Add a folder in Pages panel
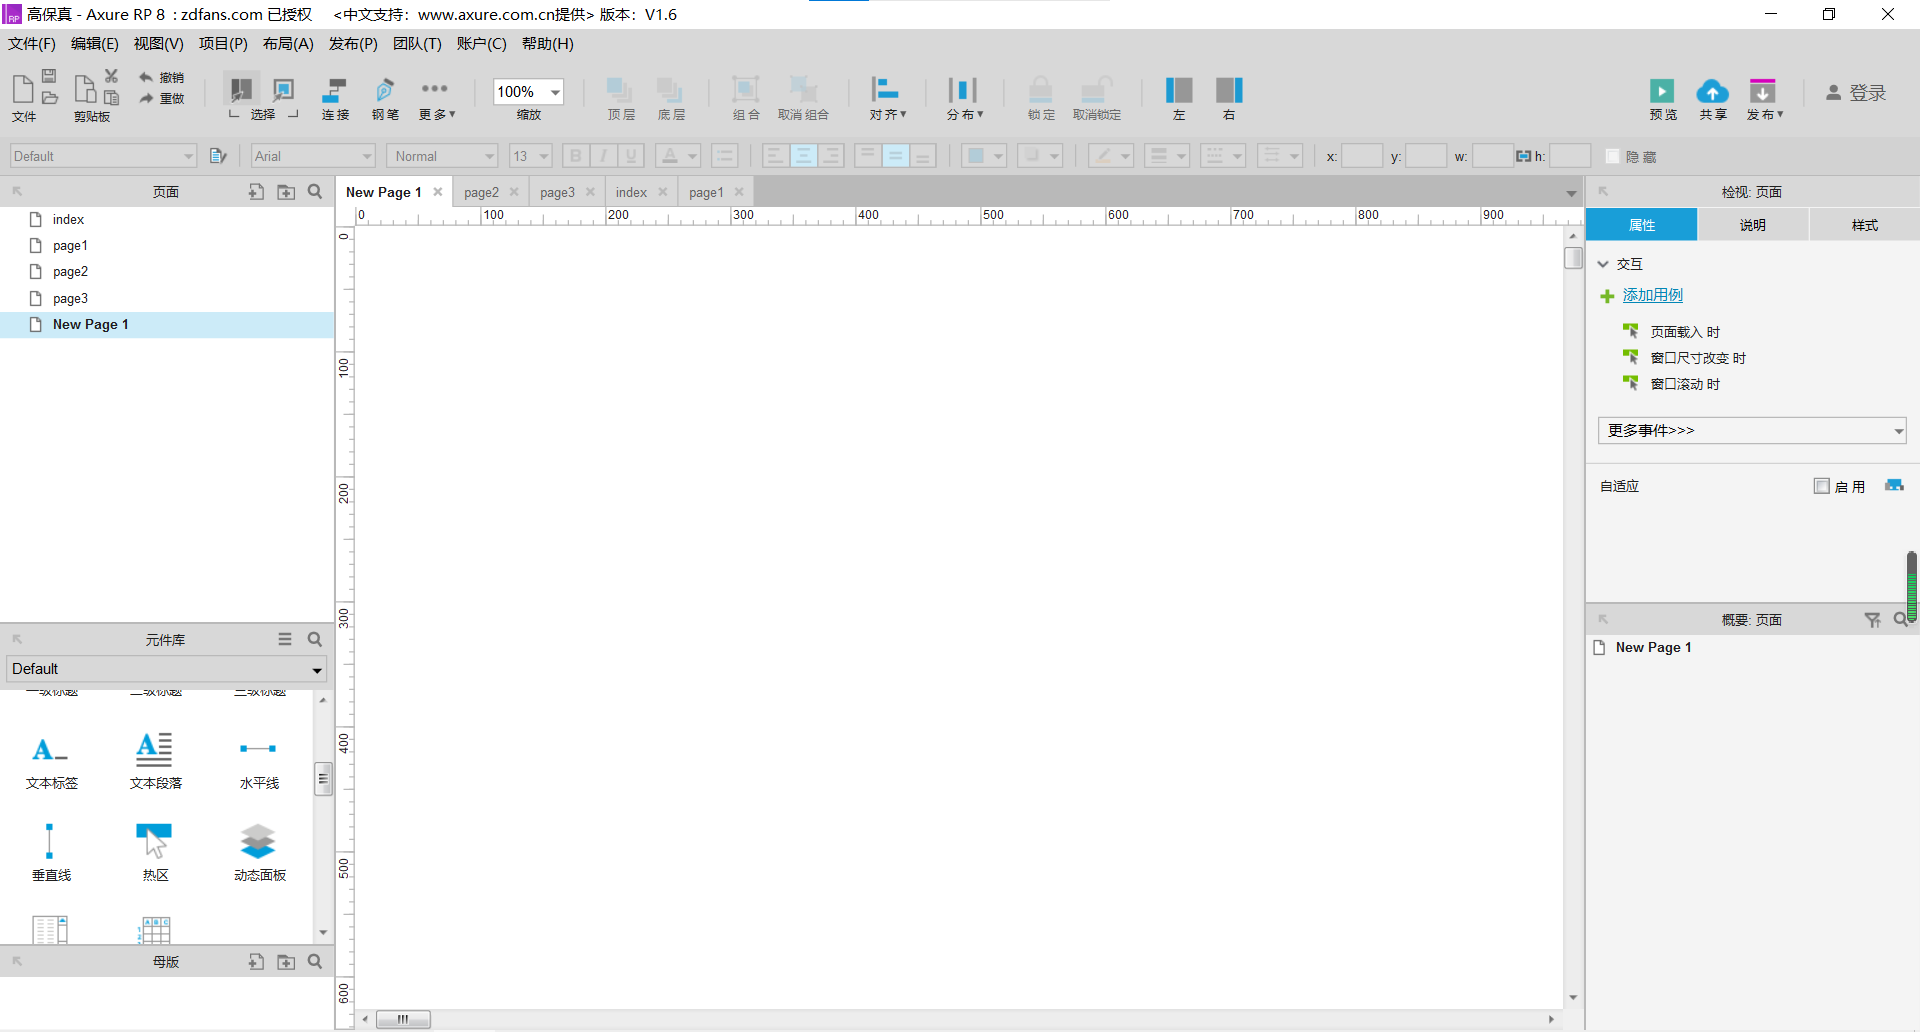1920x1032 pixels. click(286, 192)
